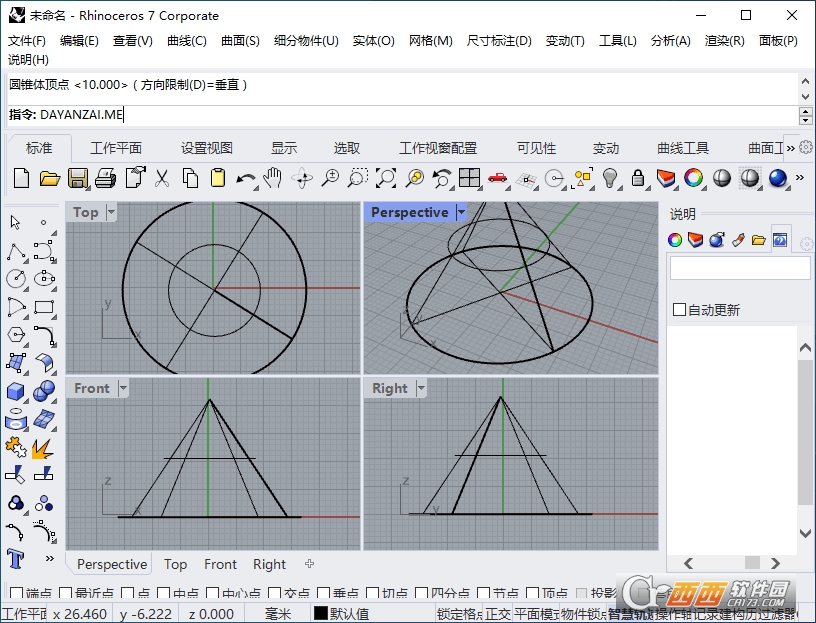Click the color wheel Object Properties icon
This screenshot has height=623, width=816.
pyautogui.click(x=694, y=178)
